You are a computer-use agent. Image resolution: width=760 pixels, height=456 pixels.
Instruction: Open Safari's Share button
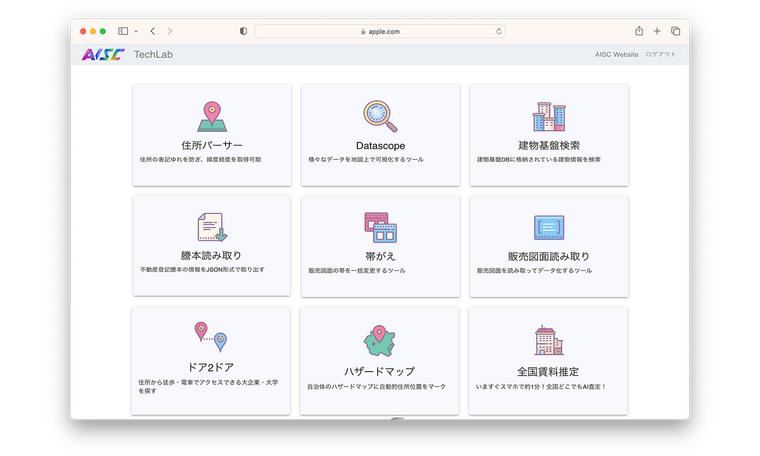click(639, 32)
